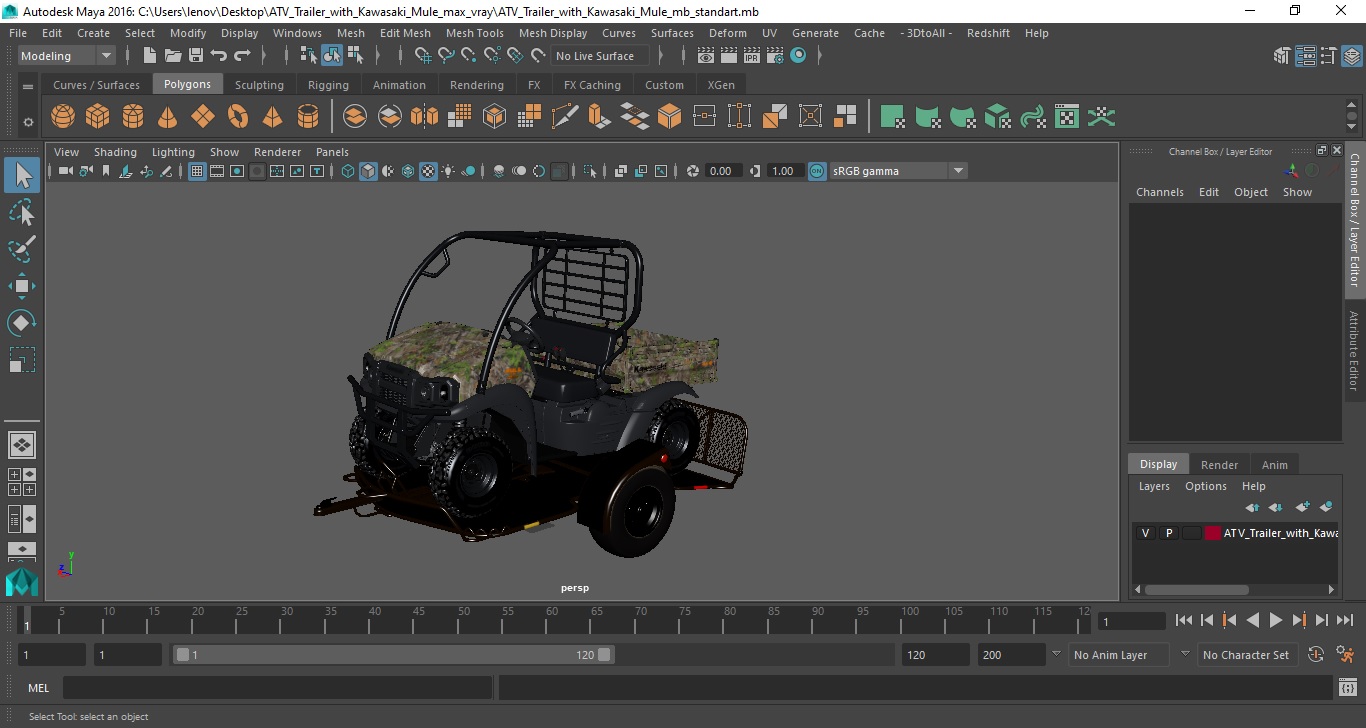This screenshot has height=728, width=1366.
Task: Click the MEL command input field
Action: point(278,688)
